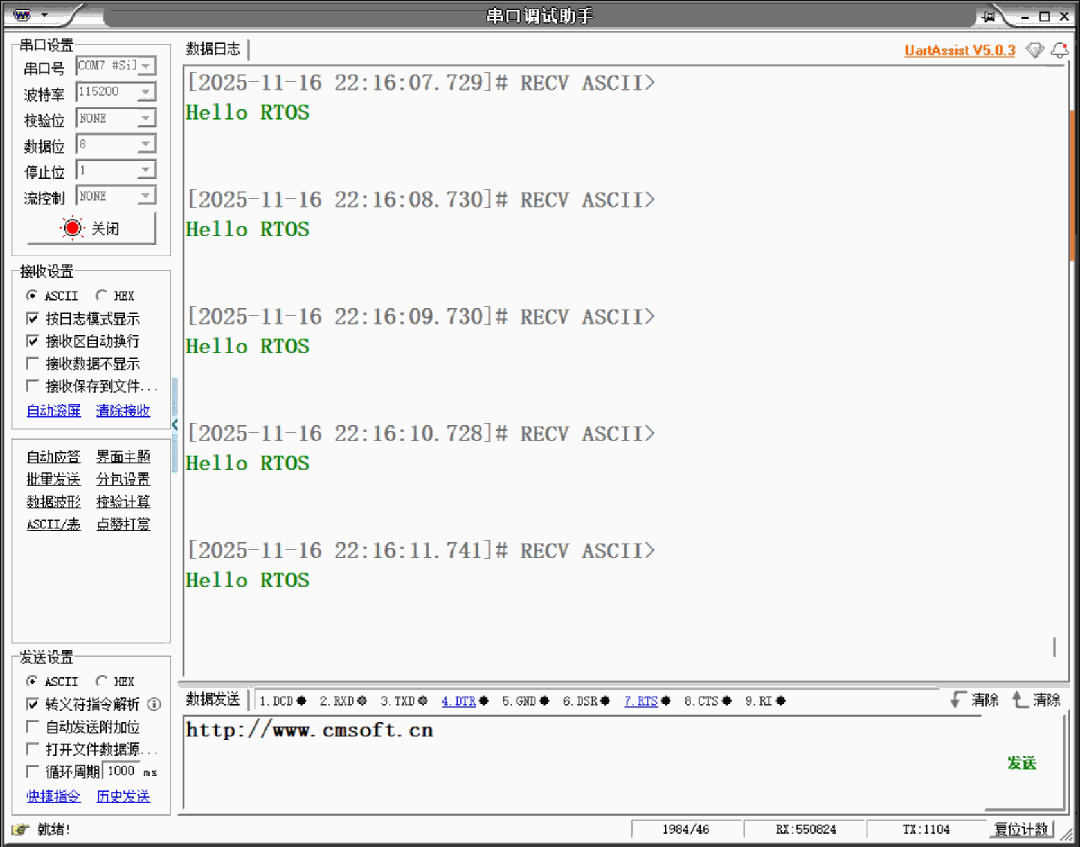Collapse the left settings panel arrow
The width and height of the screenshot is (1080, 847).
(175, 425)
